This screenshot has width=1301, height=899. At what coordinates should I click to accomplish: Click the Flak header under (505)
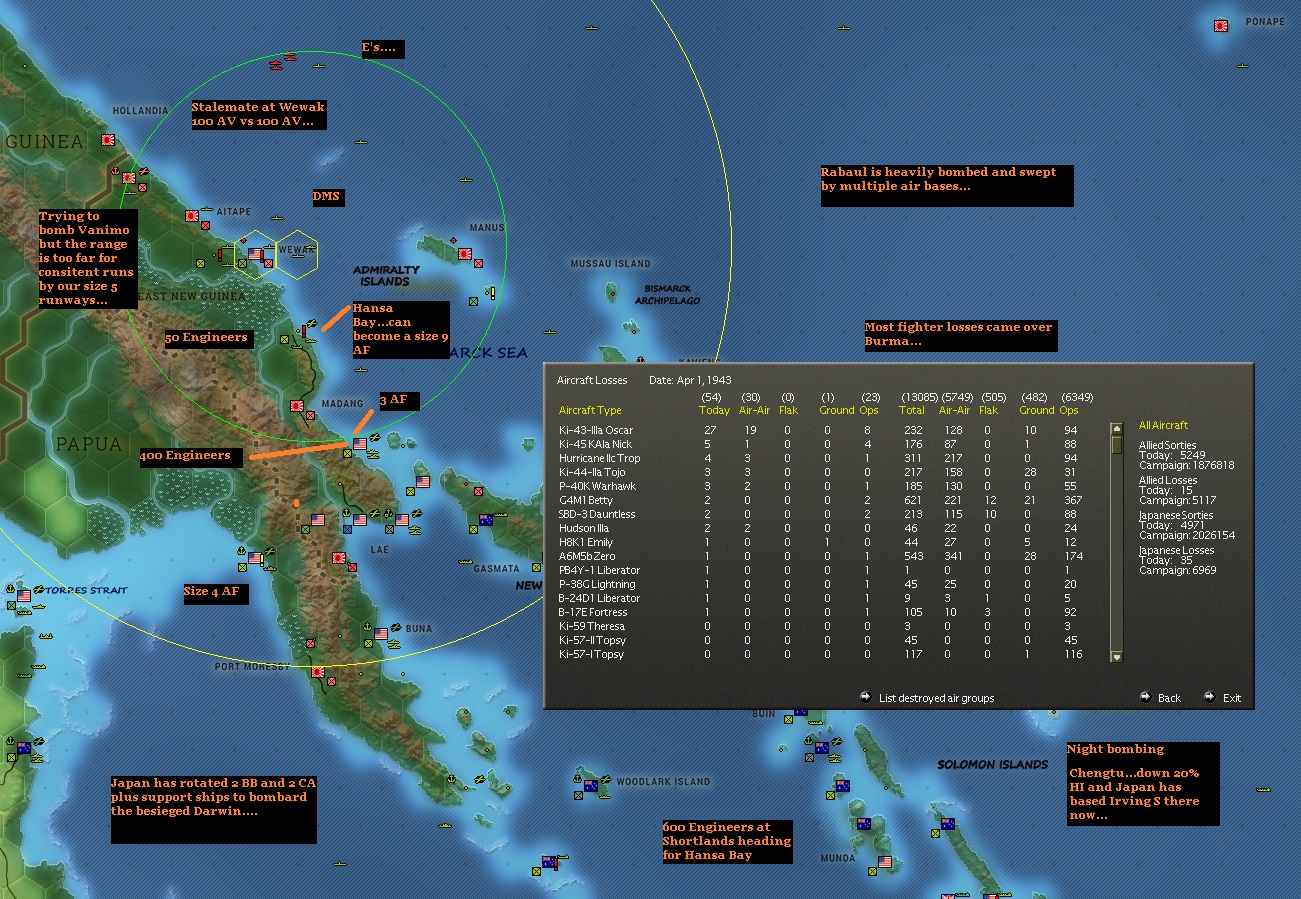[x=988, y=410]
